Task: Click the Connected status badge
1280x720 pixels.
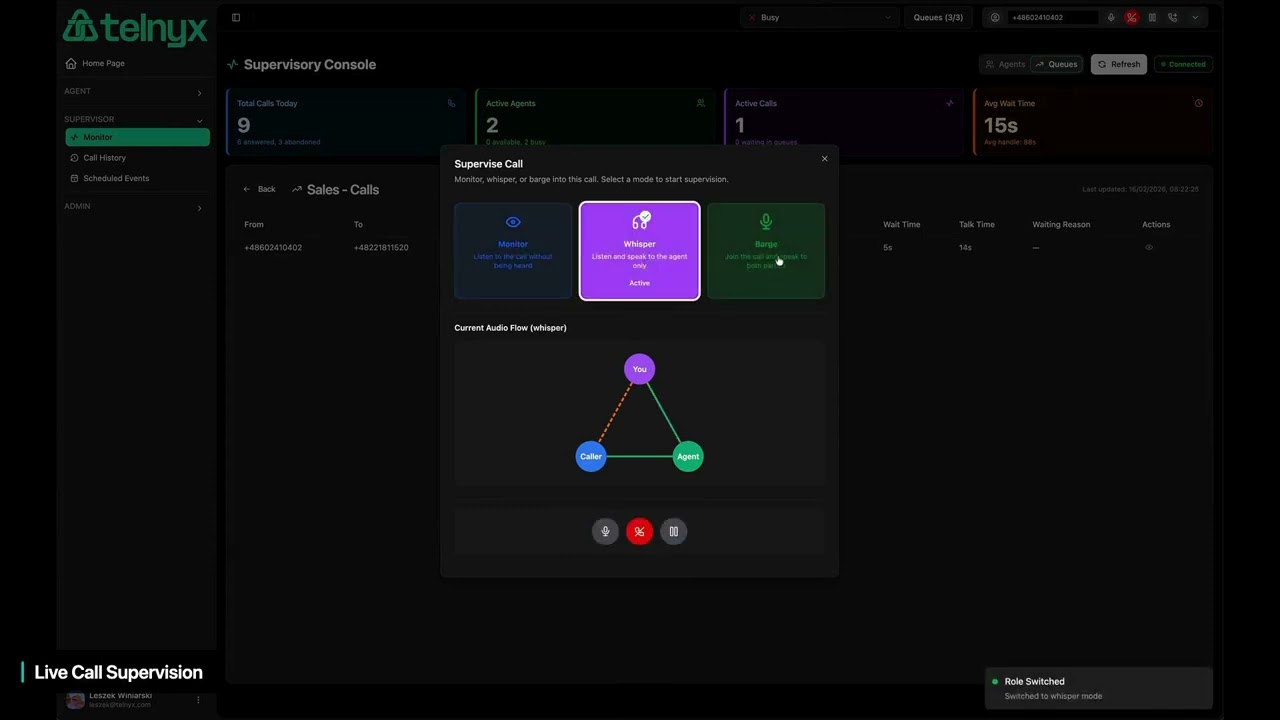Action: click(1183, 64)
